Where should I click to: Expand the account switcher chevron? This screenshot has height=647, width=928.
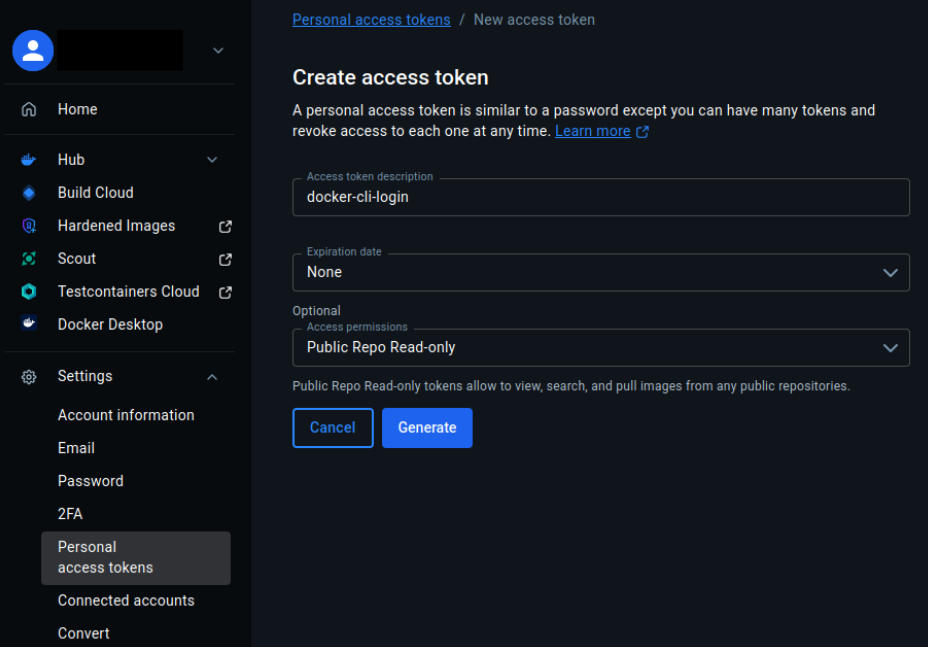pos(218,50)
